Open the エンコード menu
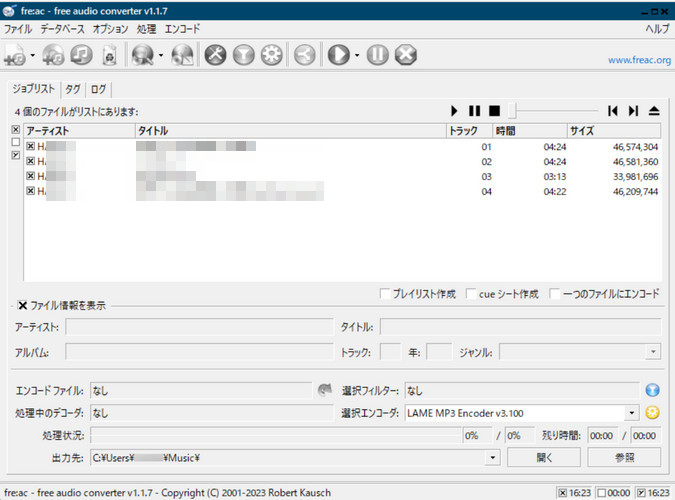The width and height of the screenshot is (675, 500). (x=183, y=29)
